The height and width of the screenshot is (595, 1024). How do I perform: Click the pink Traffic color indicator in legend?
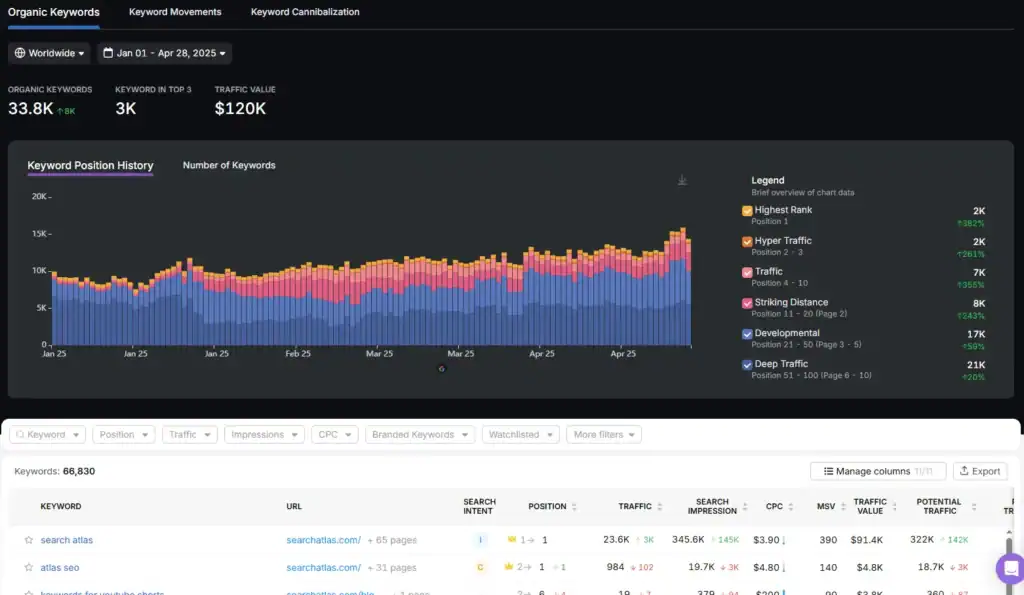coord(746,271)
